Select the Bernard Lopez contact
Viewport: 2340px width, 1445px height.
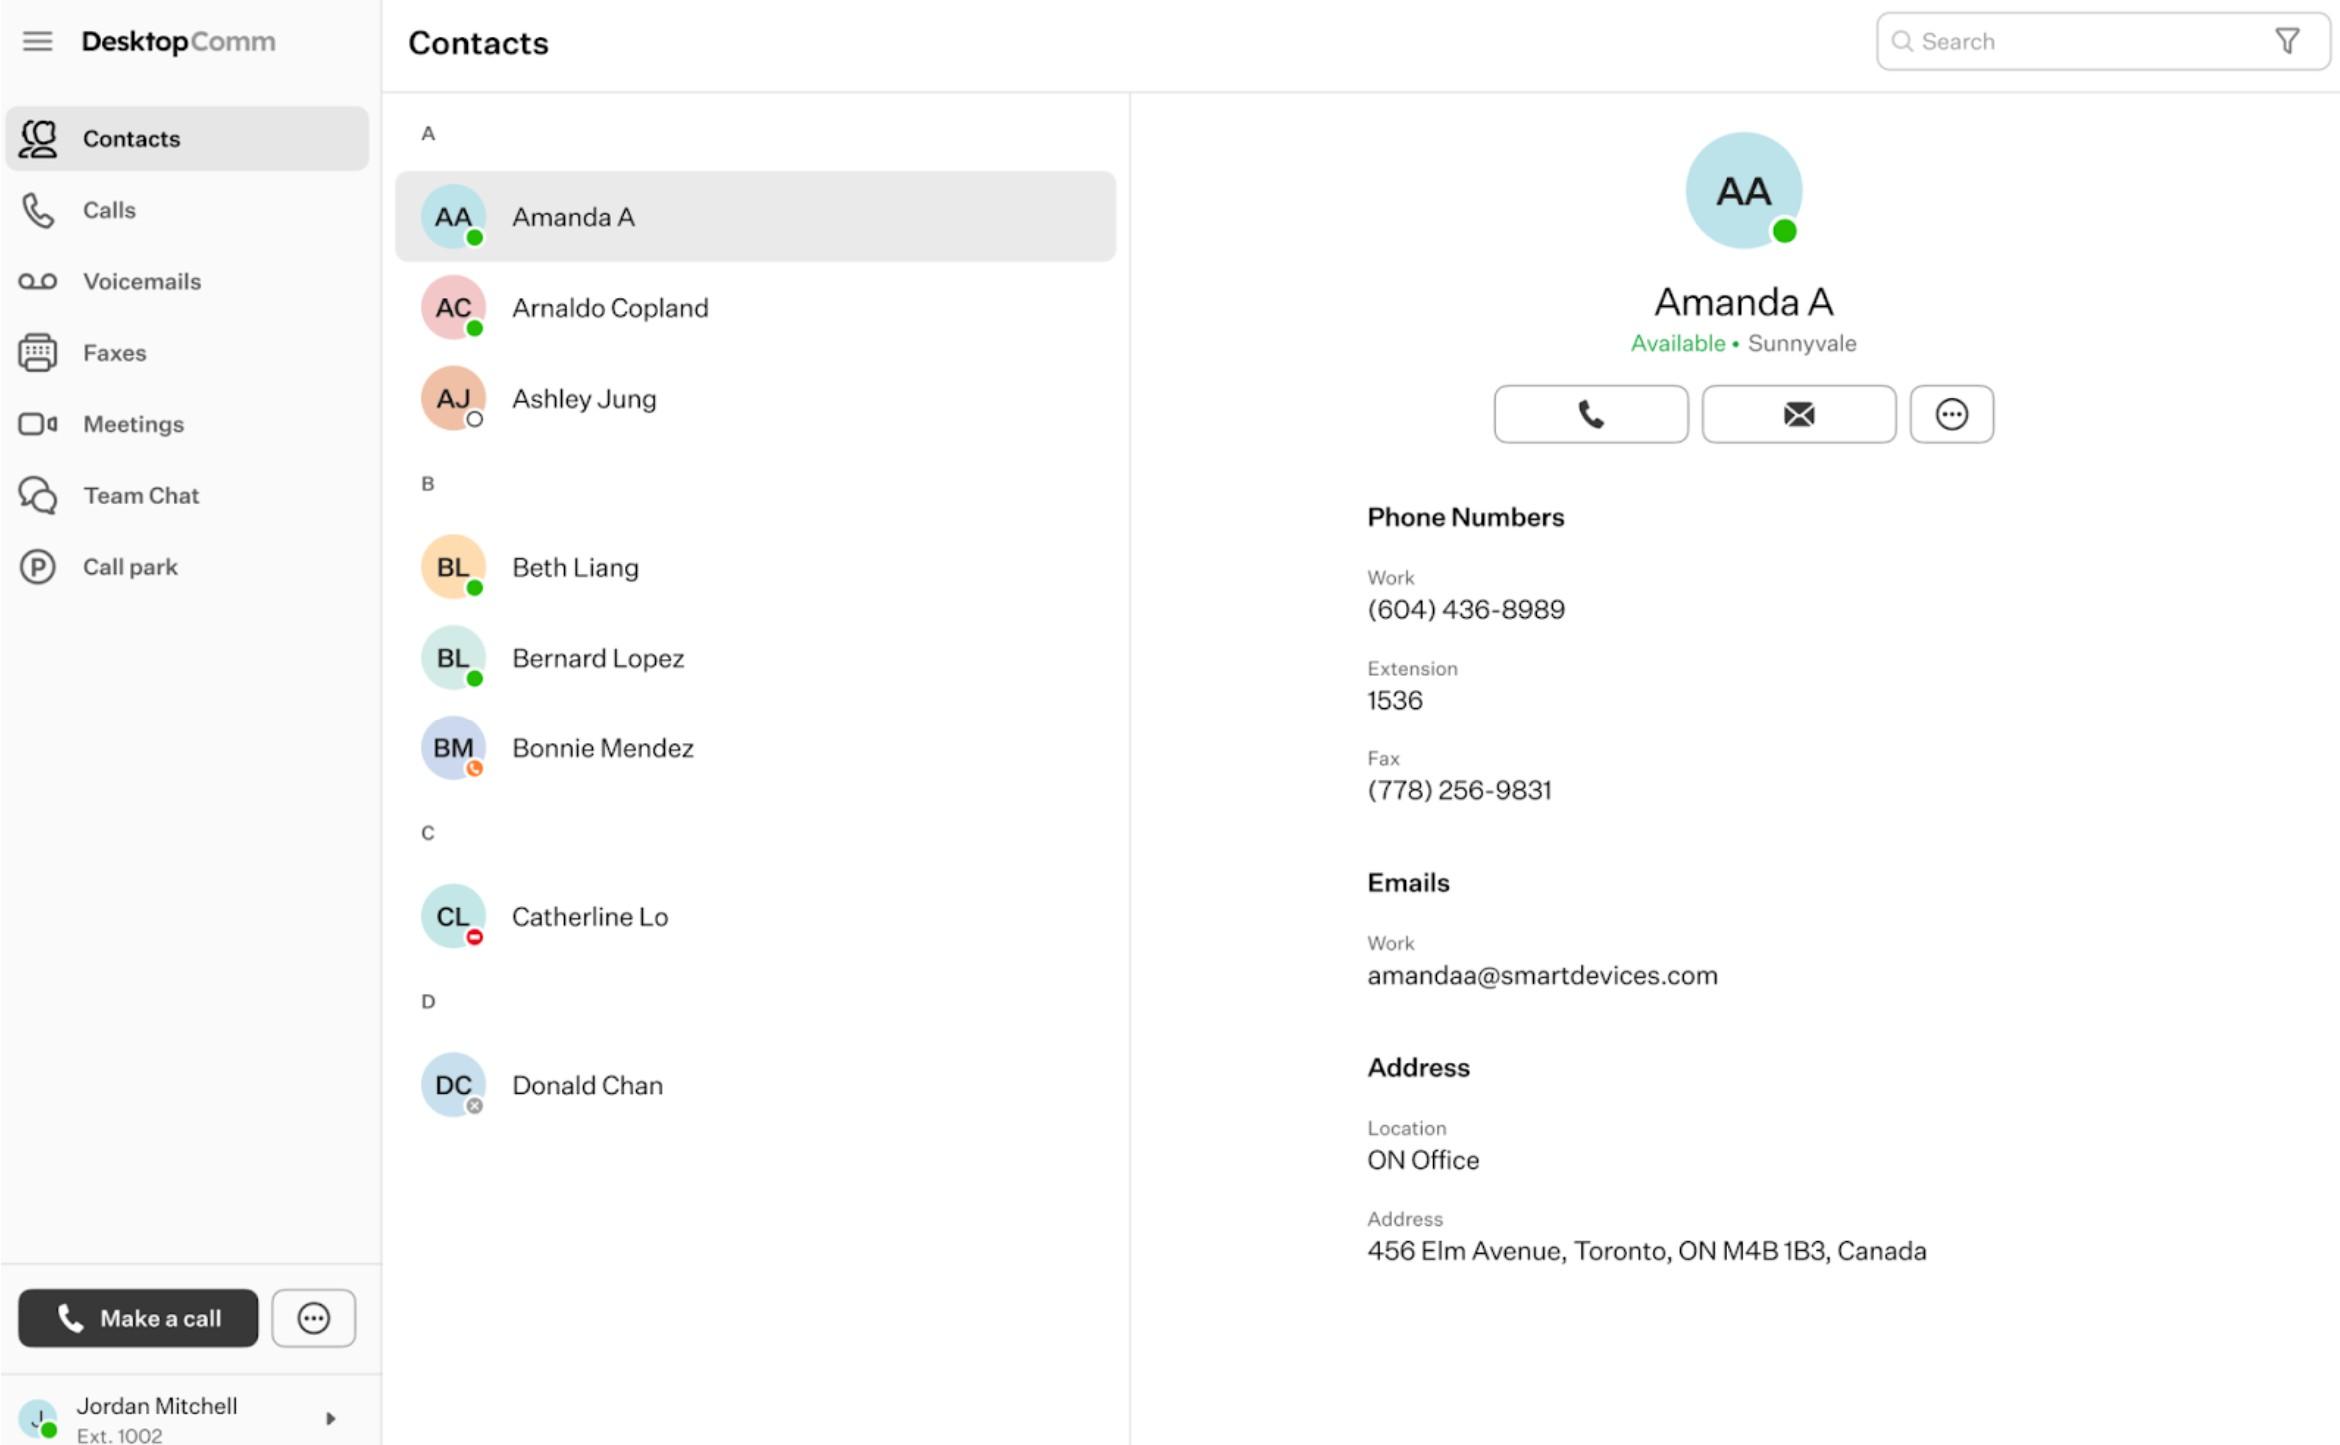click(755, 658)
